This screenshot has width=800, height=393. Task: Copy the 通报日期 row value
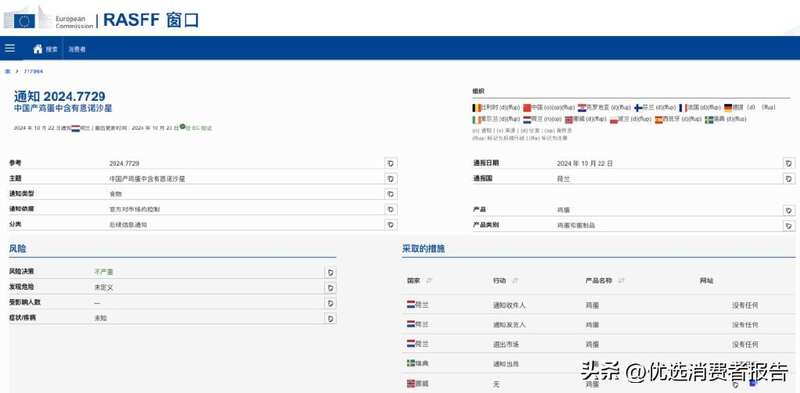pos(789,163)
